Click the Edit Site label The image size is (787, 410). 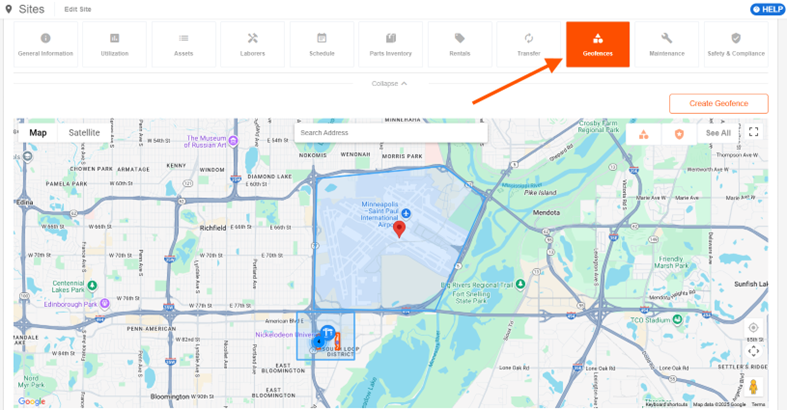78,9
